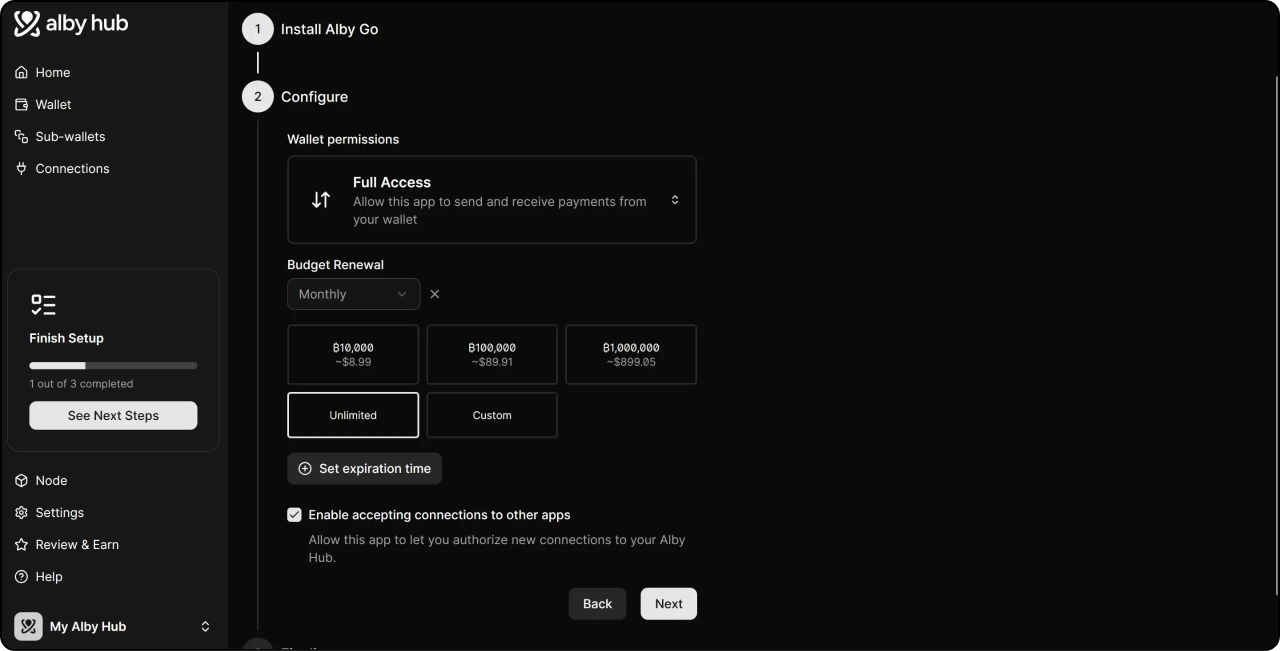Choose the Custom budget option
This screenshot has height=651, width=1280.
(x=492, y=415)
